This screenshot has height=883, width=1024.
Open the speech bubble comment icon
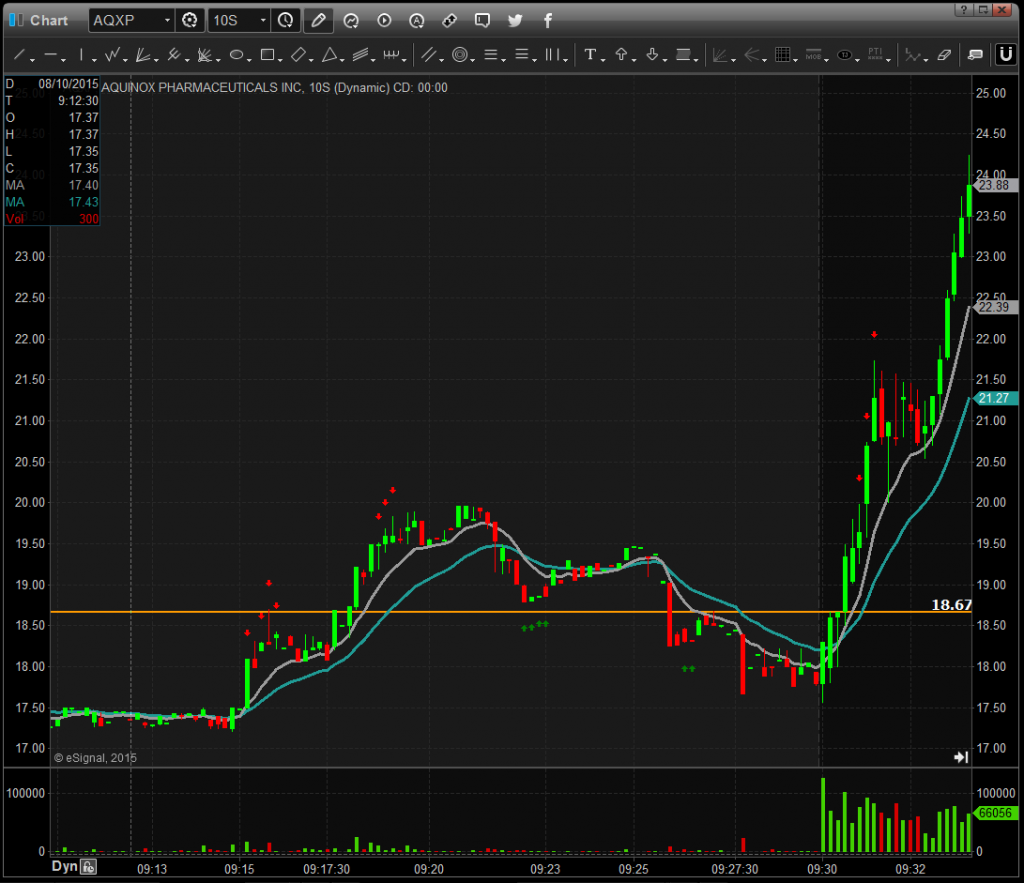click(482, 21)
